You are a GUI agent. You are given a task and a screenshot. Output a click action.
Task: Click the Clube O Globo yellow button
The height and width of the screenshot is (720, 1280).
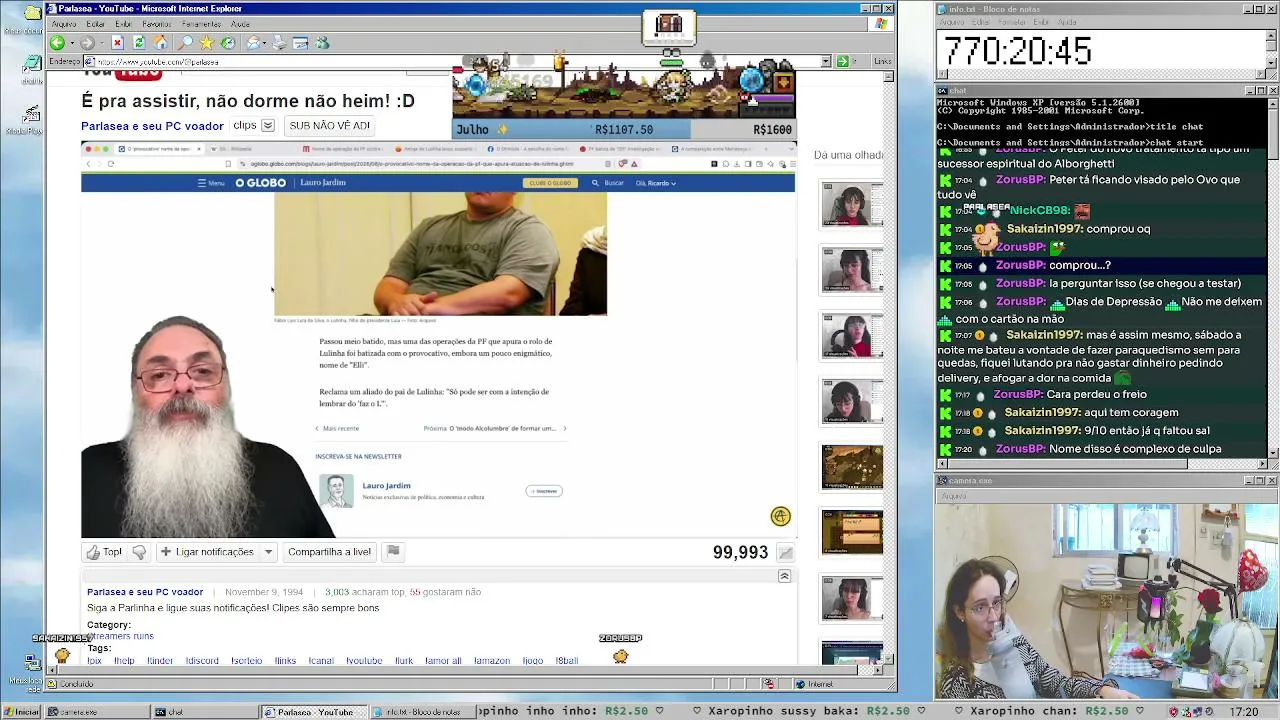click(550, 183)
